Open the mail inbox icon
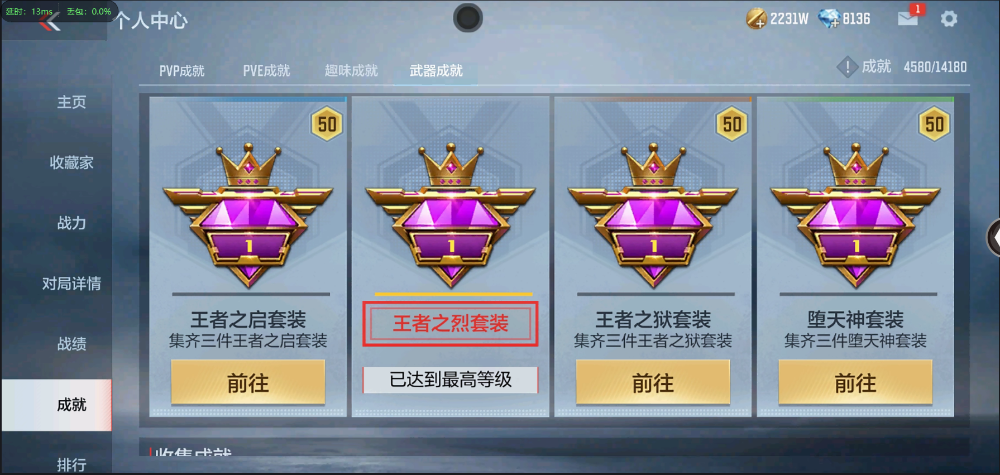This screenshot has height=475, width=1000. 908,18
